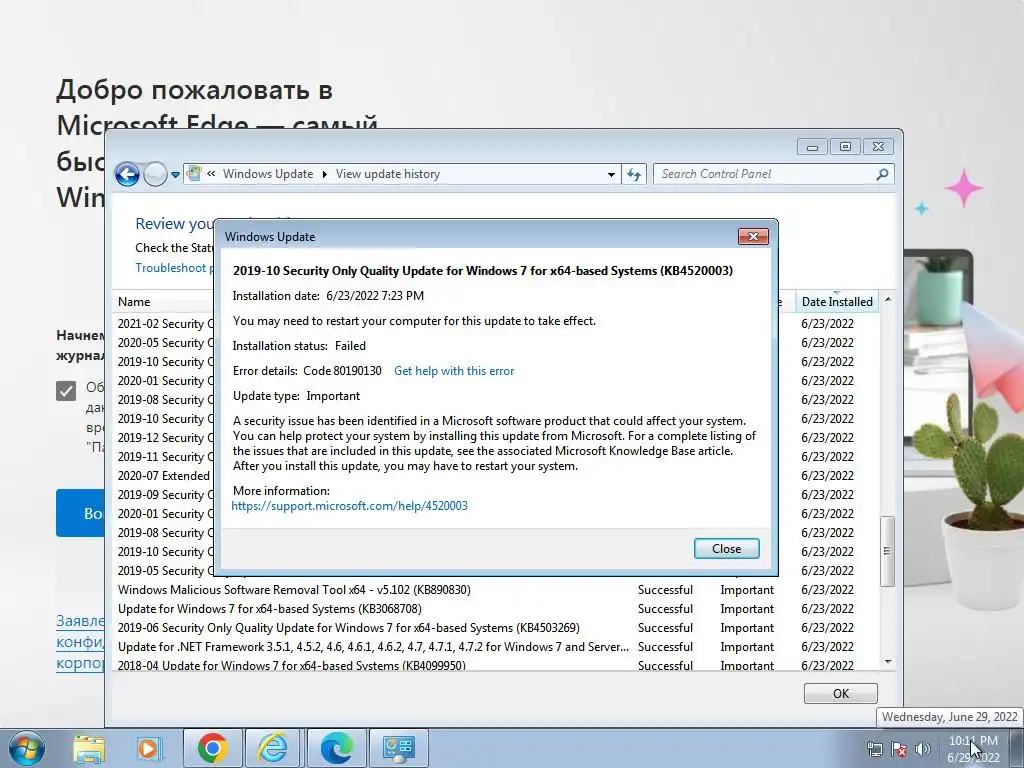This screenshot has height=768, width=1024.
Task: Click the Show desktop strip on taskbar
Action: pos(1016,749)
